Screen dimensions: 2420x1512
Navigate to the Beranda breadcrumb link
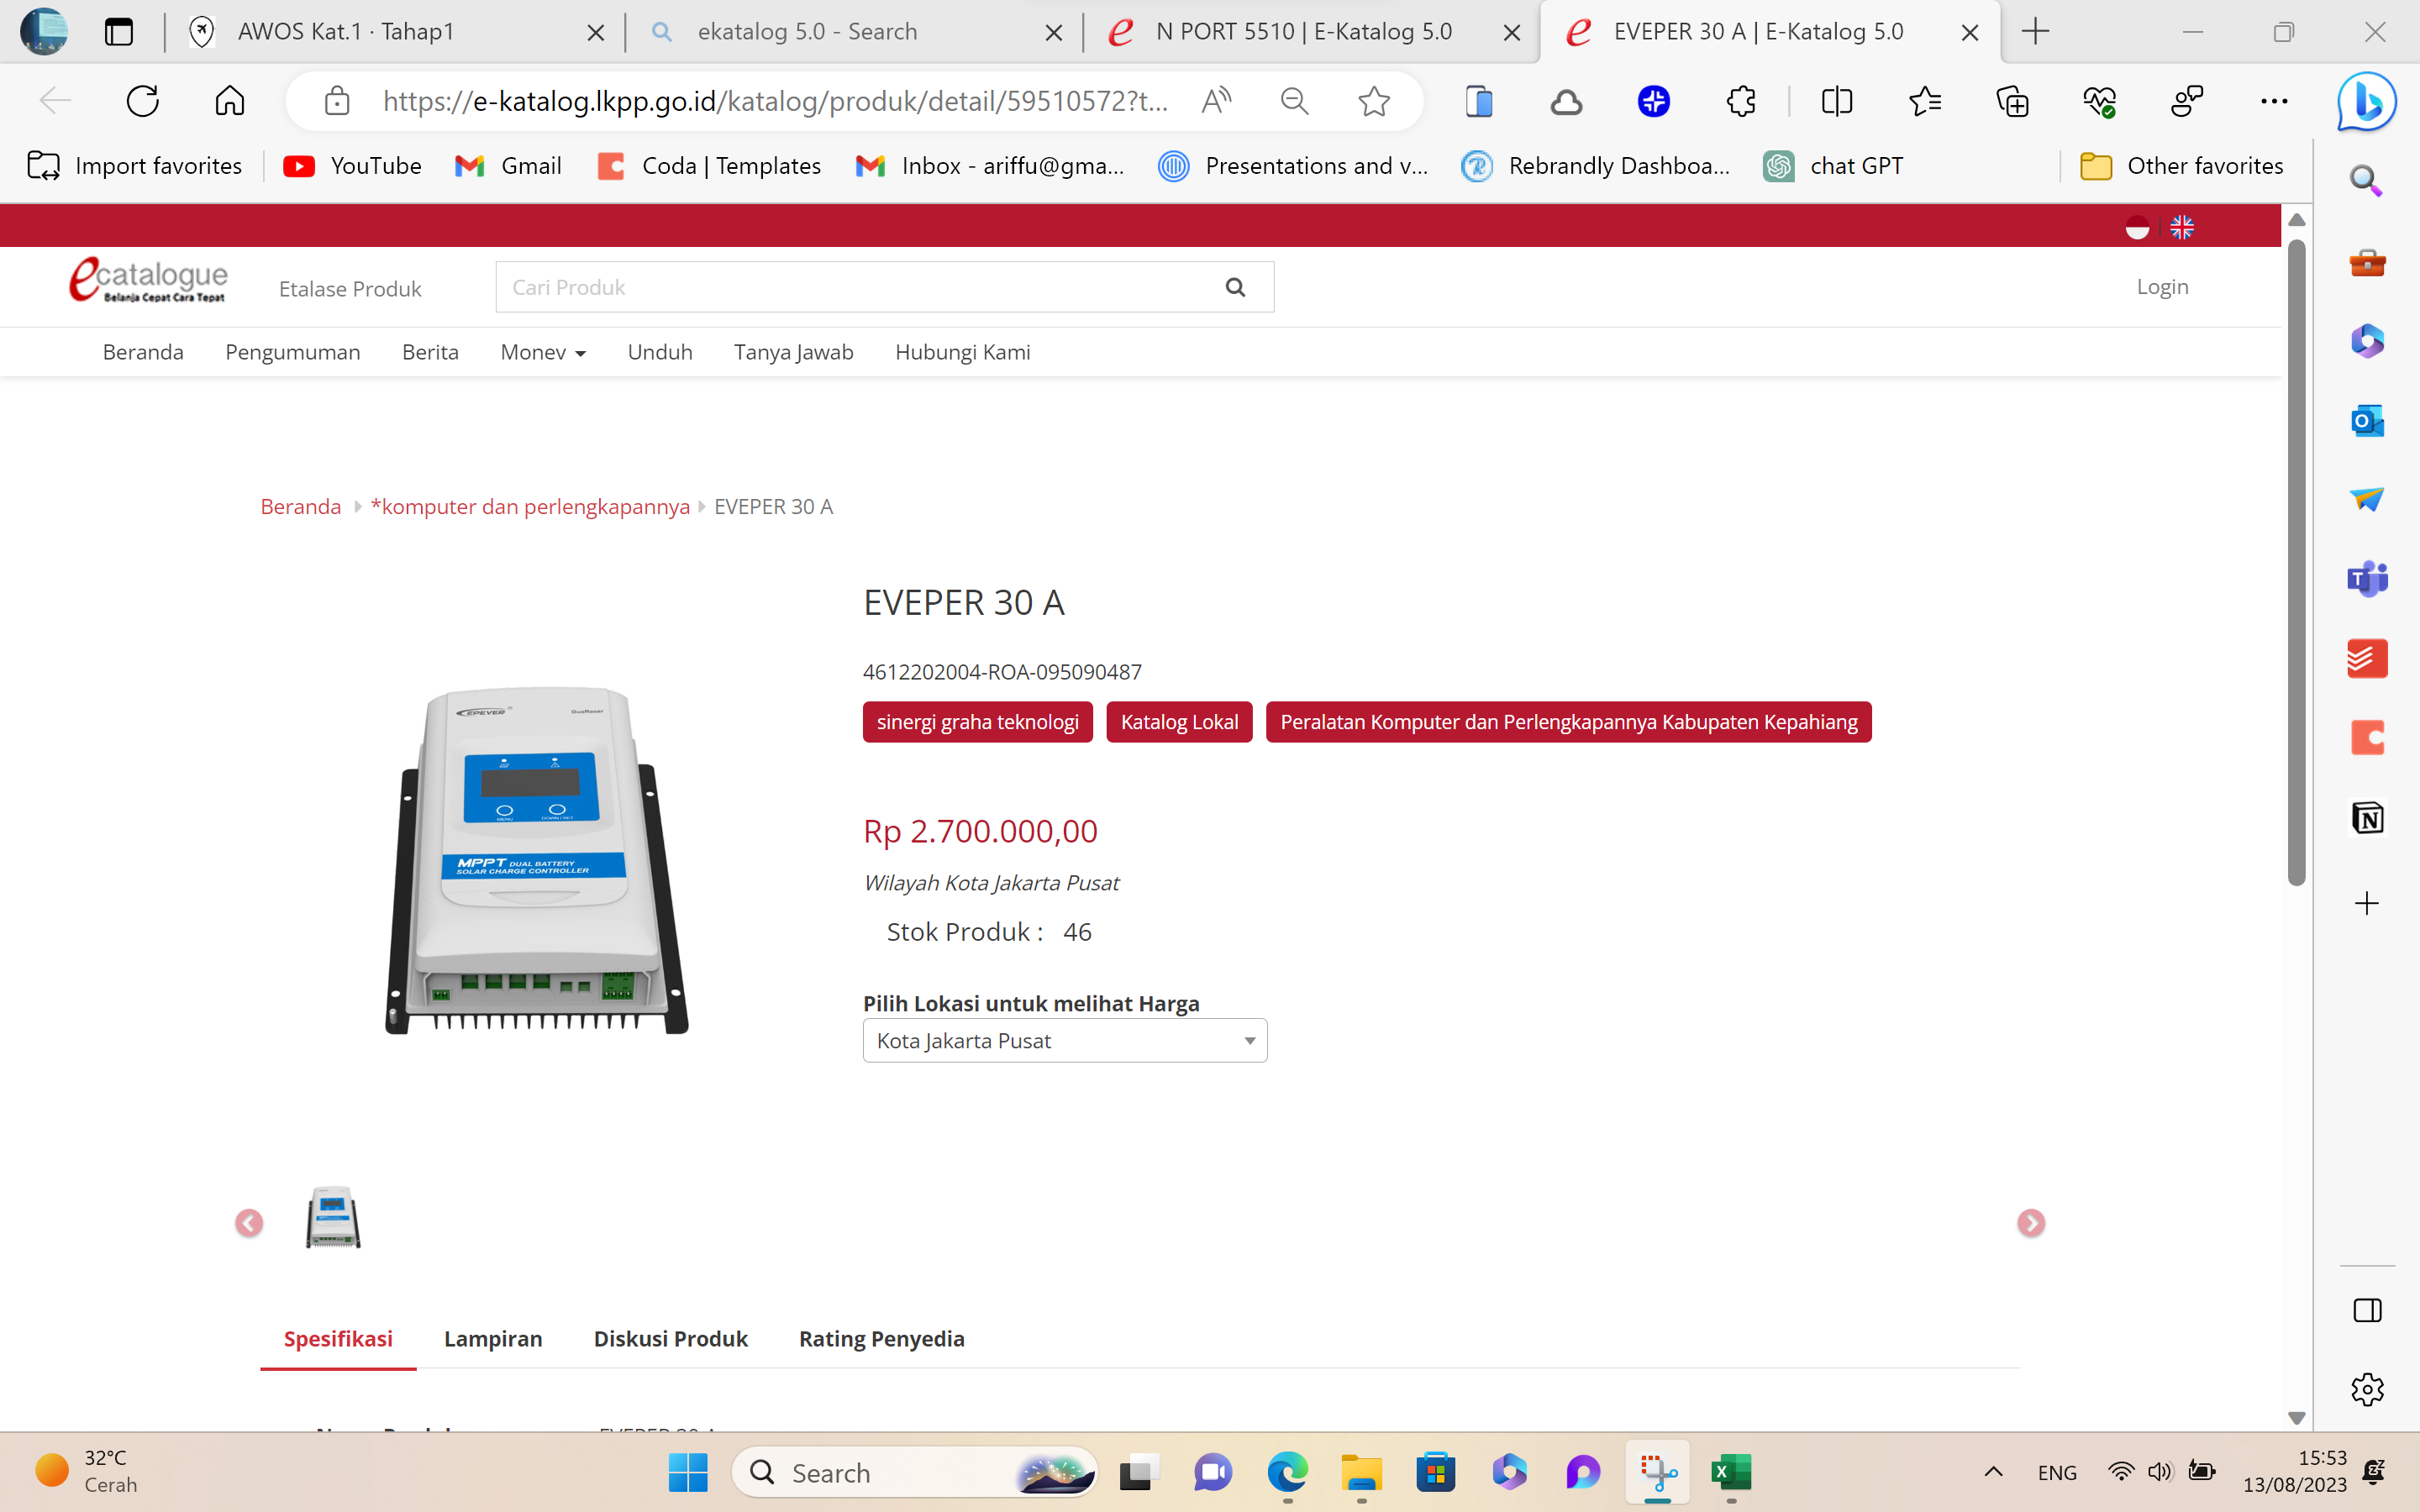299,506
